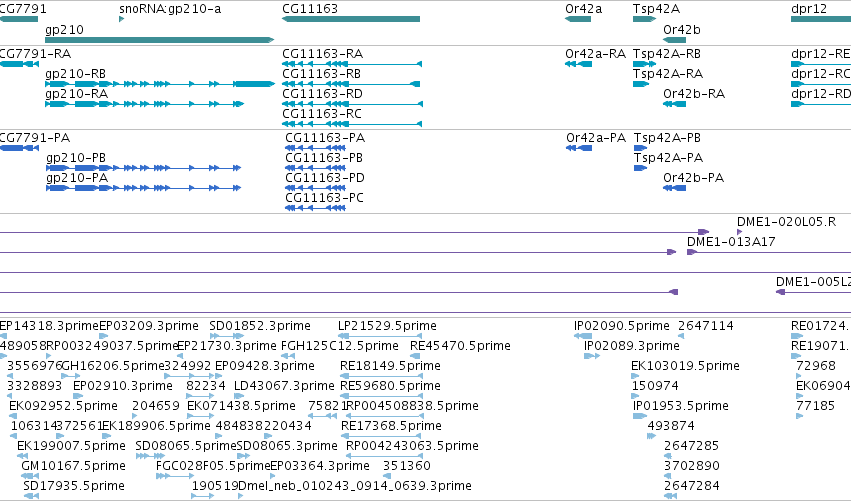Click the IP02089.3prime label
This screenshot has width=851, height=501.
[632, 346]
